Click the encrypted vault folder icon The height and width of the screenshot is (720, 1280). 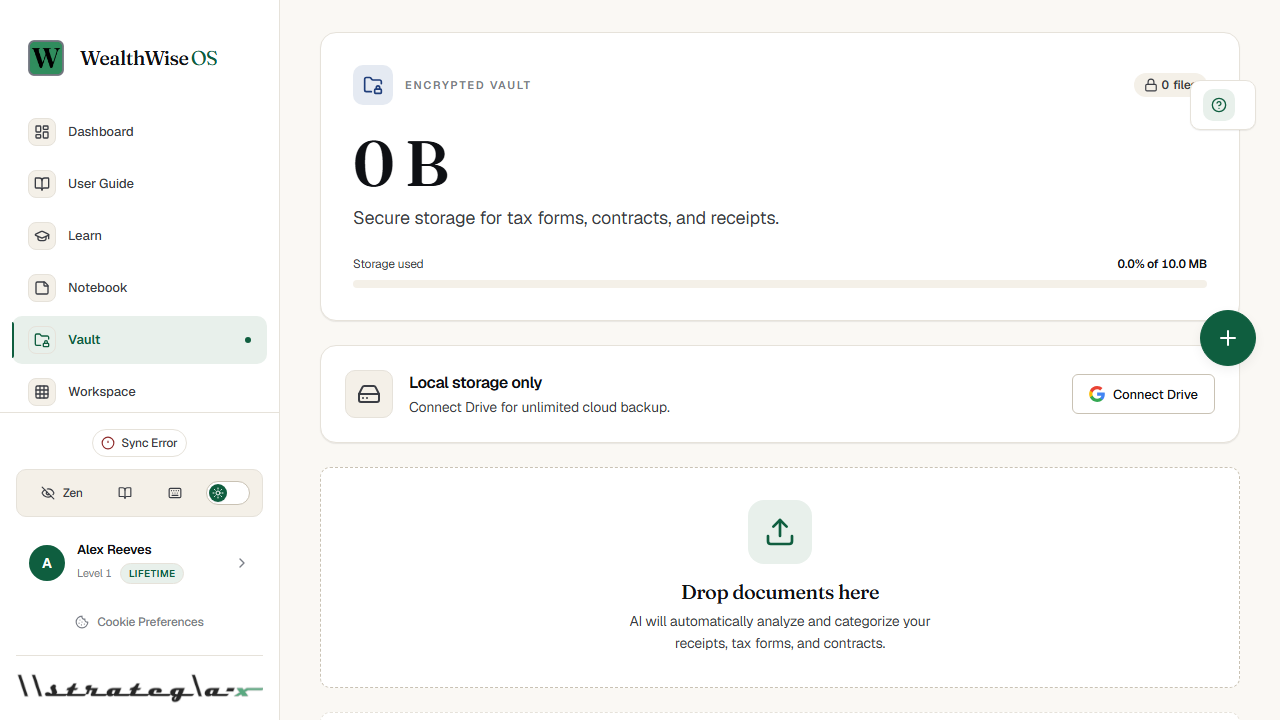coord(373,85)
